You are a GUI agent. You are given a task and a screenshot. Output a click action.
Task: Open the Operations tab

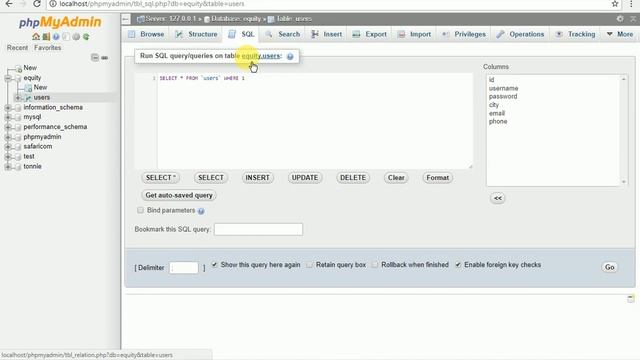[520, 34]
